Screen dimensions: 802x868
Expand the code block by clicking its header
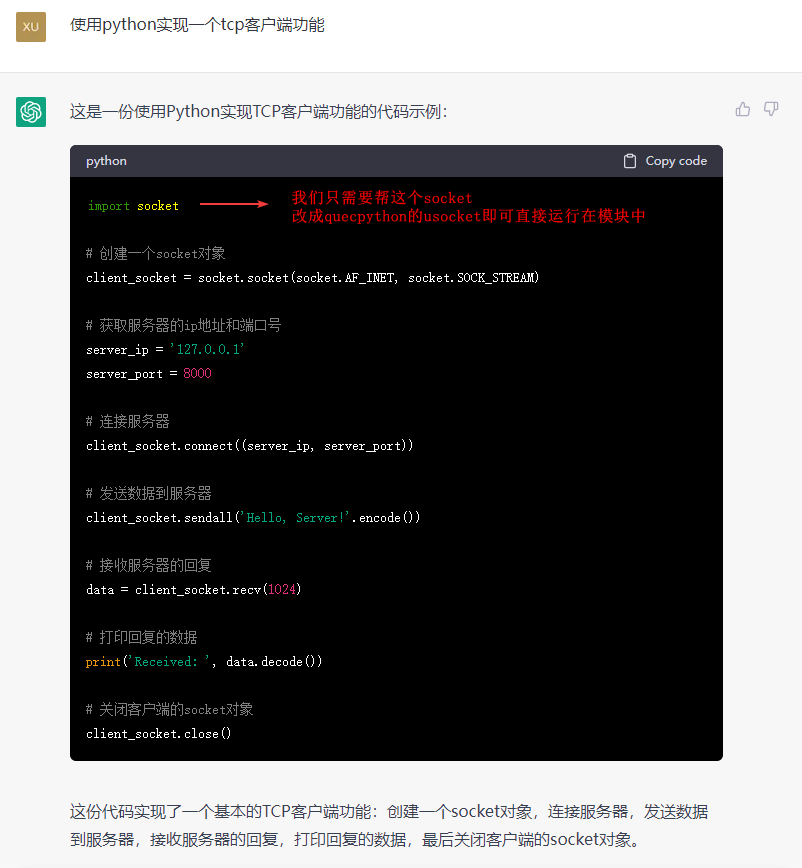click(x=400, y=160)
